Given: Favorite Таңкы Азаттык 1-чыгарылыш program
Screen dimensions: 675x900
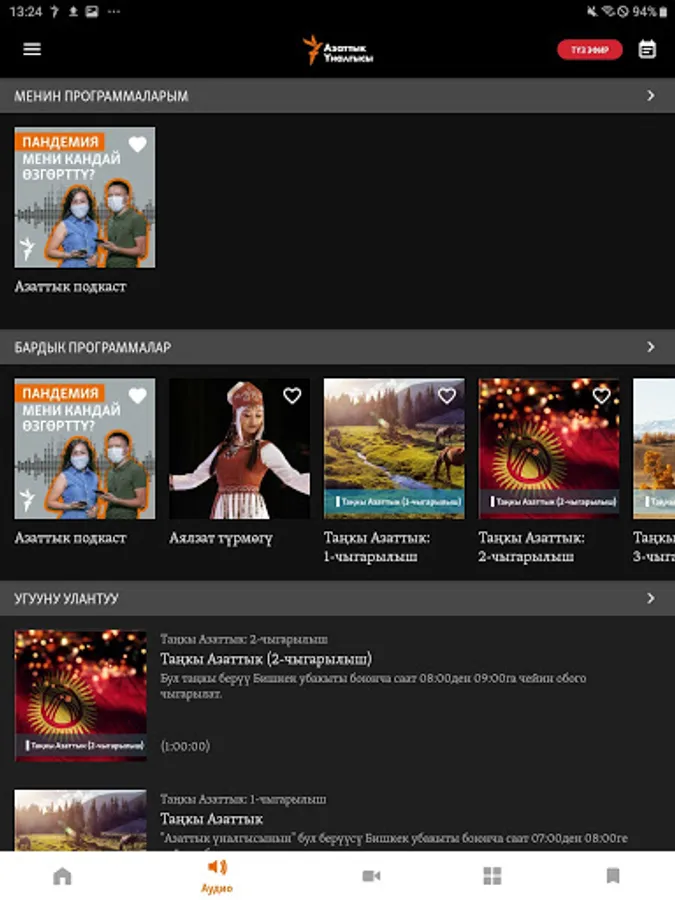Looking at the screenshot, I should [x=447, y=395].
